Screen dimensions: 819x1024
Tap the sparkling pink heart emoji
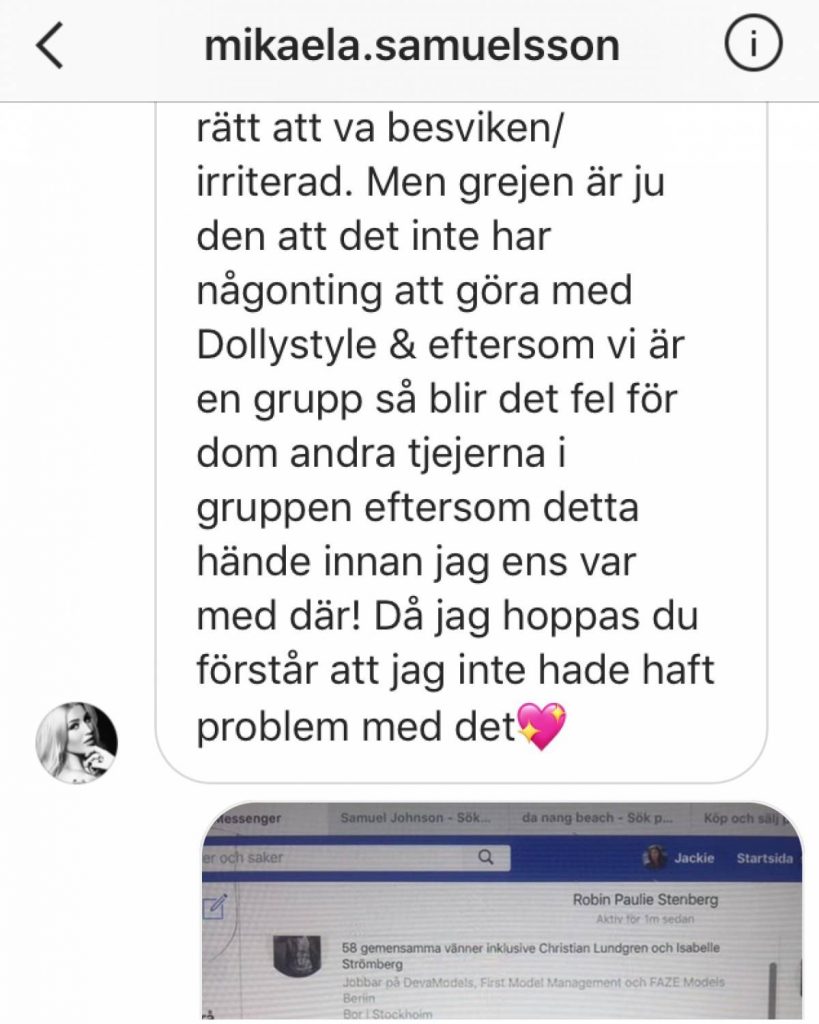(x=541, y=726)
